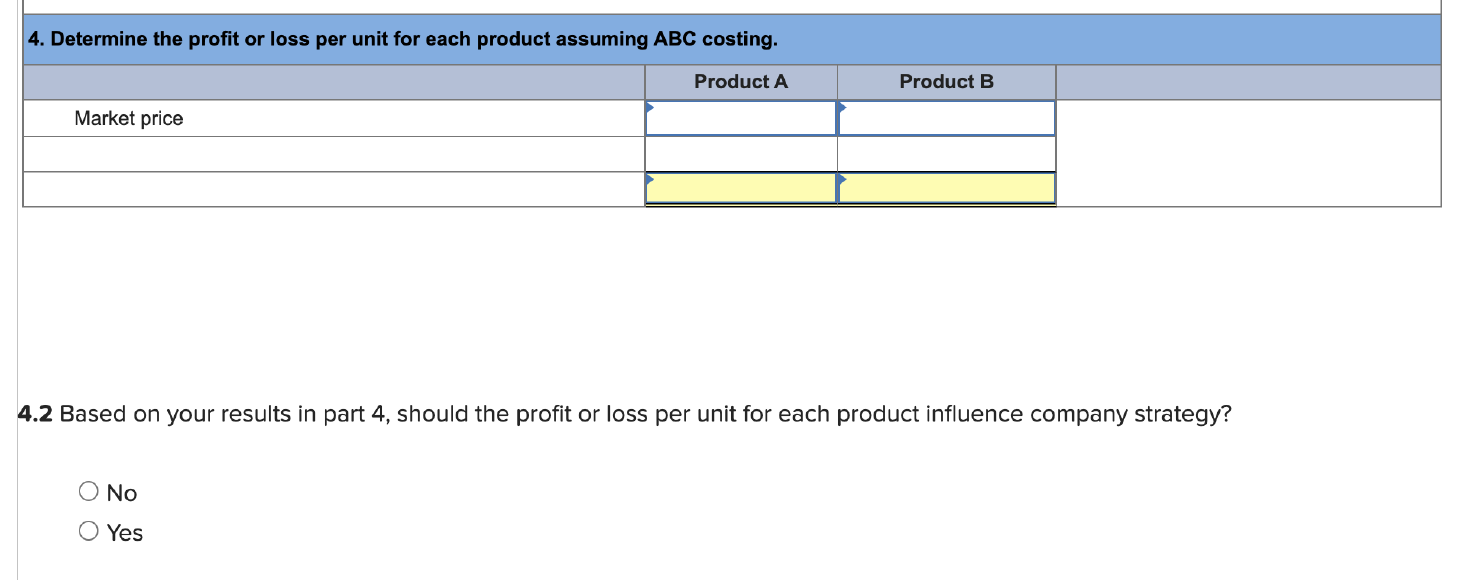1462x580 pixels.
Task: Click the question 4.2 text
Action: tap(620, 413)
